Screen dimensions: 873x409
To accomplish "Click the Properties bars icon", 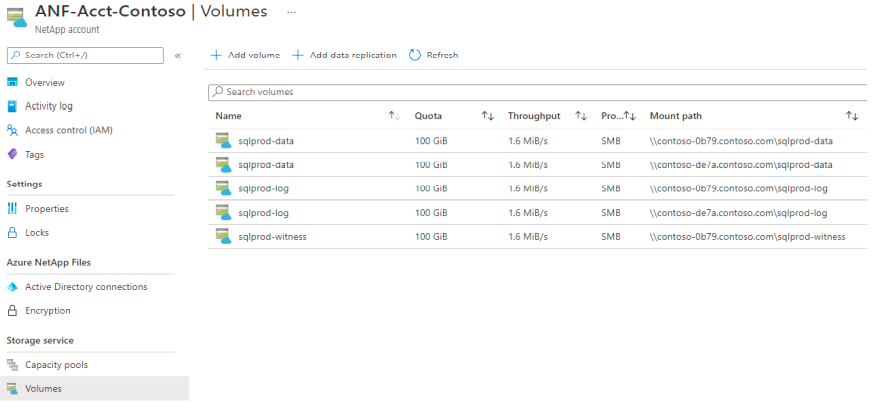I will point(12,209).
